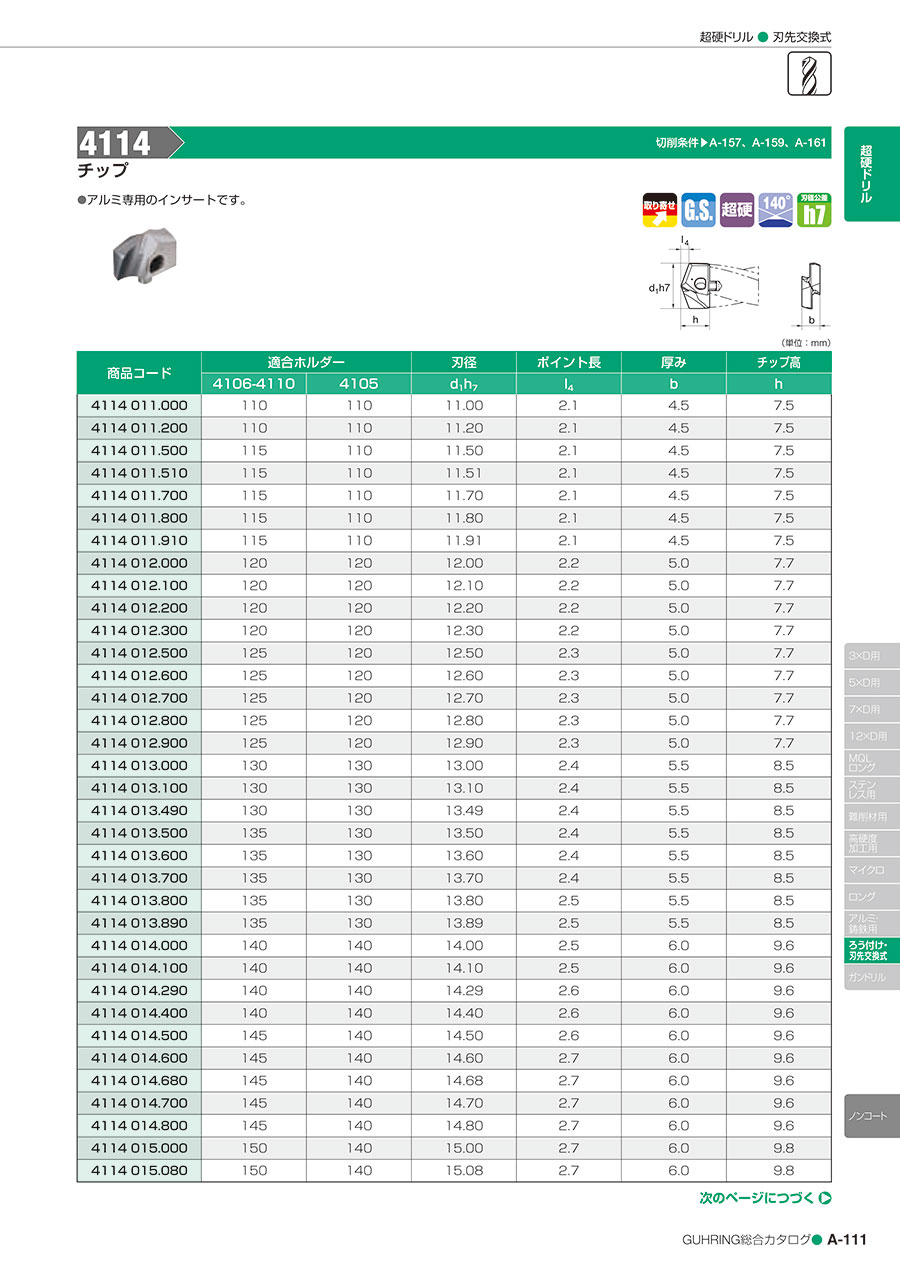This screenshot has height=1273, width=900.
Task: Click the drill bit icon at top right
Action: tap(811, 73)
